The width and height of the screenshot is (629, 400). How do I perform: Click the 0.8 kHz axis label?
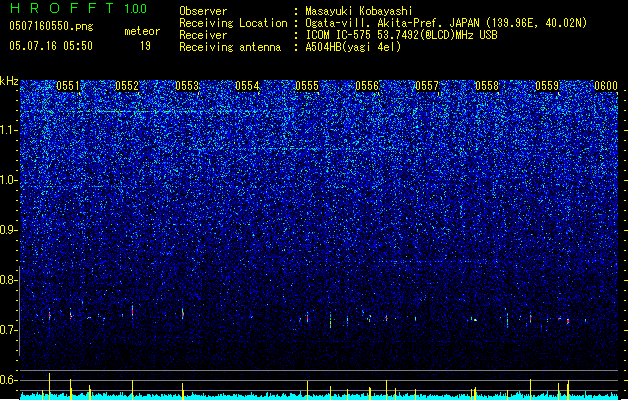[x=9, y=280]
